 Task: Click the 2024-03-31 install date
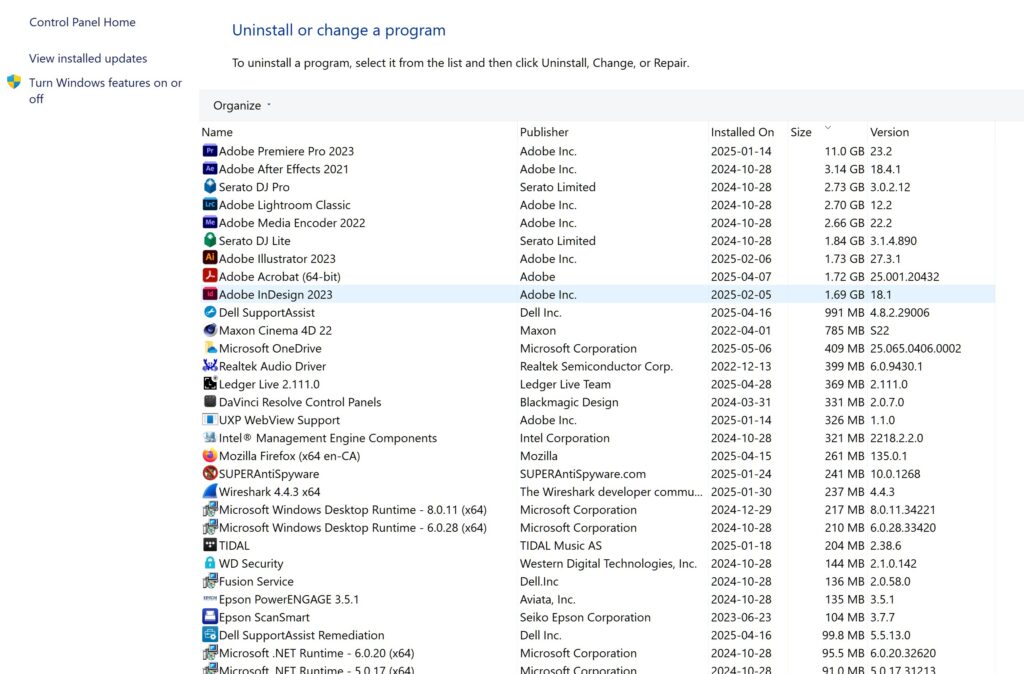pyautogui.click(x=741, y=402)
